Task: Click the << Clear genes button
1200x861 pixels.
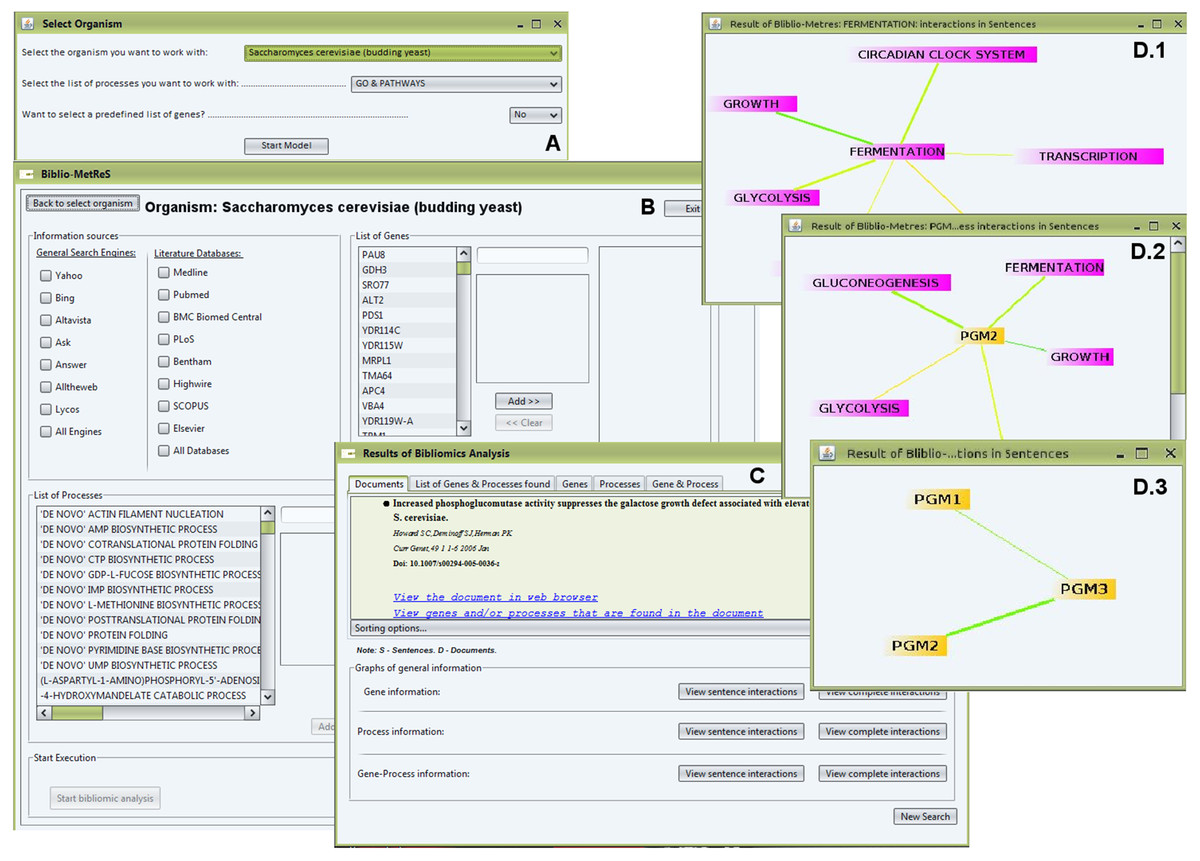Action: pos(524,423)
